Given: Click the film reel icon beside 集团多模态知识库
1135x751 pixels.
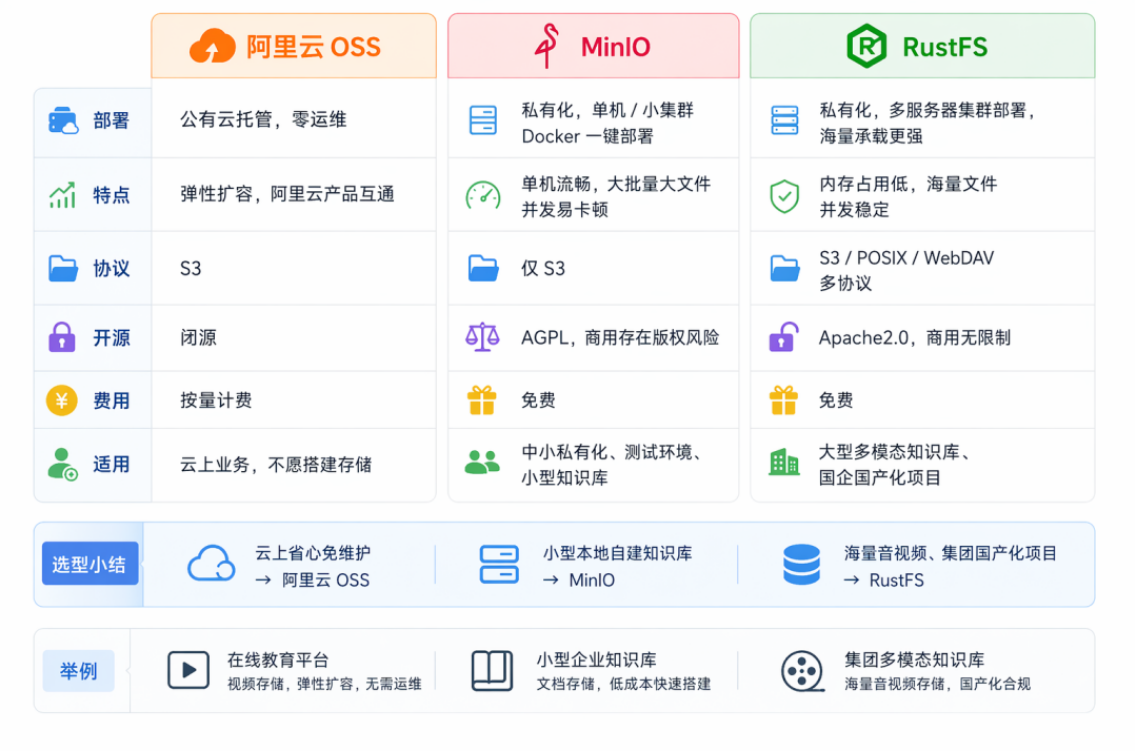Looking at the screenshot, I should 802,671.
